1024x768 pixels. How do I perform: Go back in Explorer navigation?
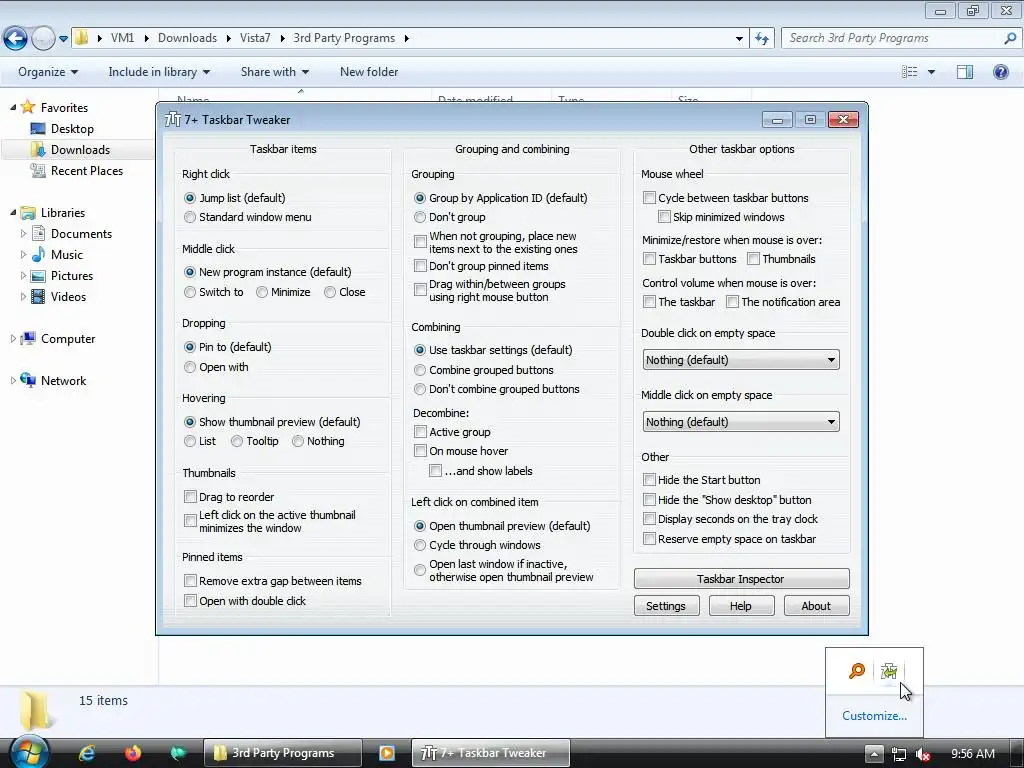click(16, 39)
